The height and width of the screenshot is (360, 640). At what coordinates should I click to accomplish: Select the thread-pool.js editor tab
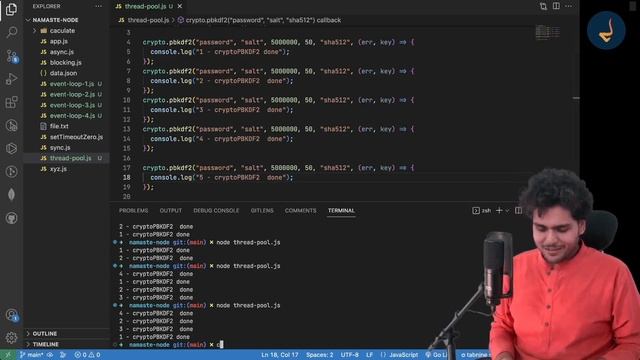click(145, 6)
